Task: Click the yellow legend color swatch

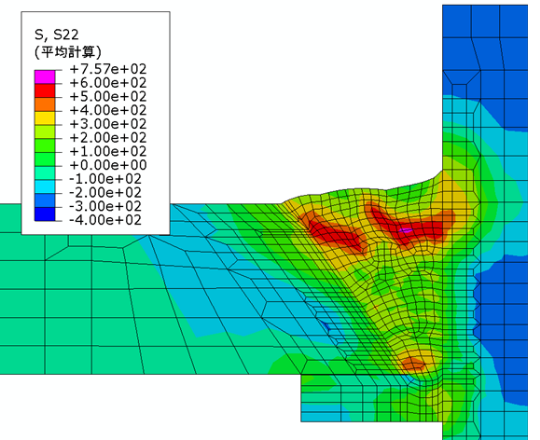Action: click(x=45, y=118)
